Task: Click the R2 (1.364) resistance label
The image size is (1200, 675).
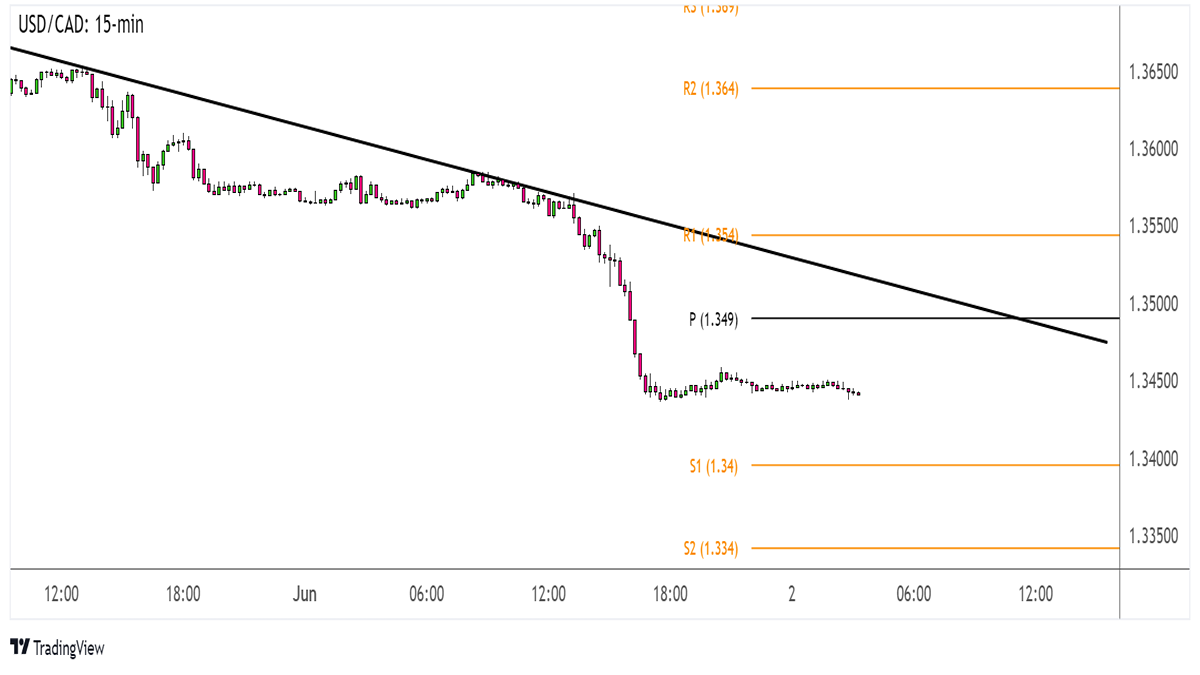Action: pos(710,89)
